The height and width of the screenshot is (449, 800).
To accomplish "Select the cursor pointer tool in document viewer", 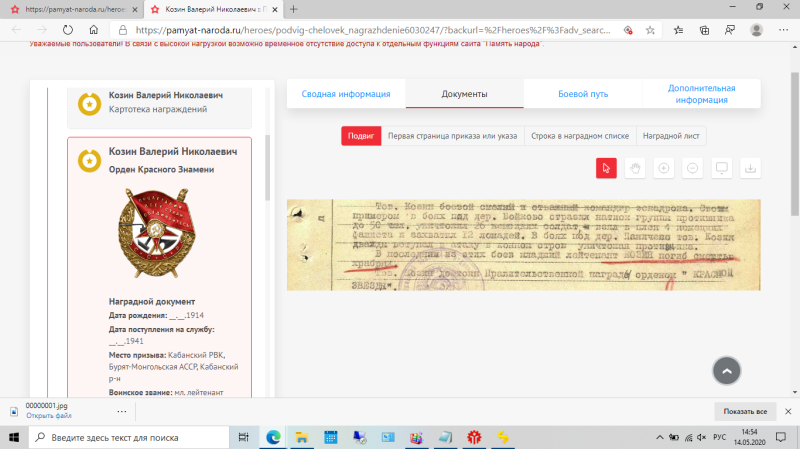I will tap(606, 168).
